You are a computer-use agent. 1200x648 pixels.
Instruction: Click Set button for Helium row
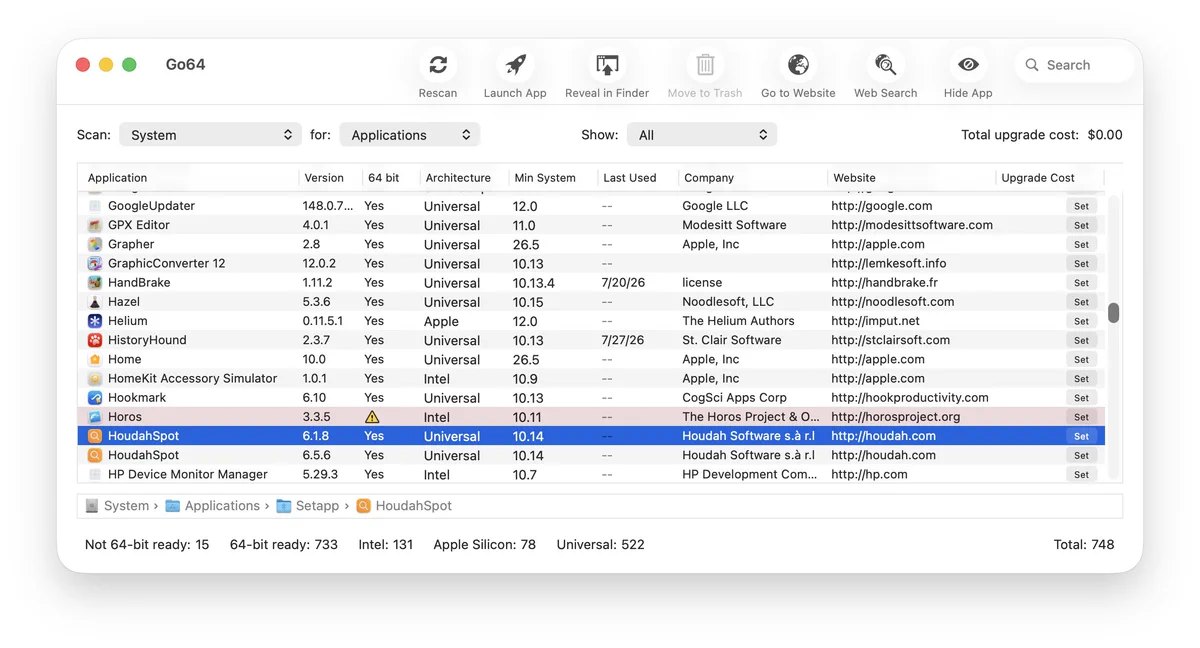tap(1081, 321)
